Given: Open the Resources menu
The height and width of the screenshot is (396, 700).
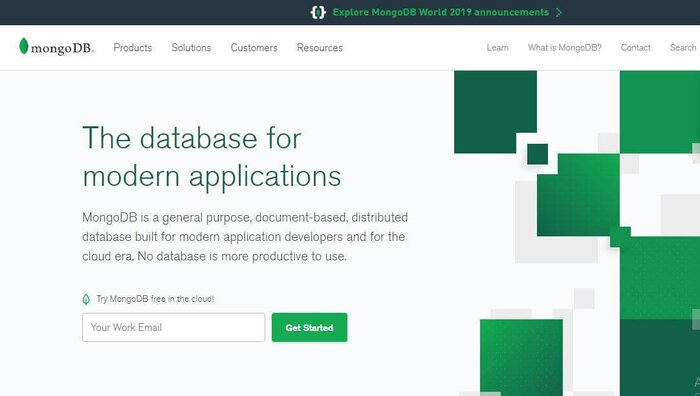Looking at the screenshot, I should [x=320, y=48].
